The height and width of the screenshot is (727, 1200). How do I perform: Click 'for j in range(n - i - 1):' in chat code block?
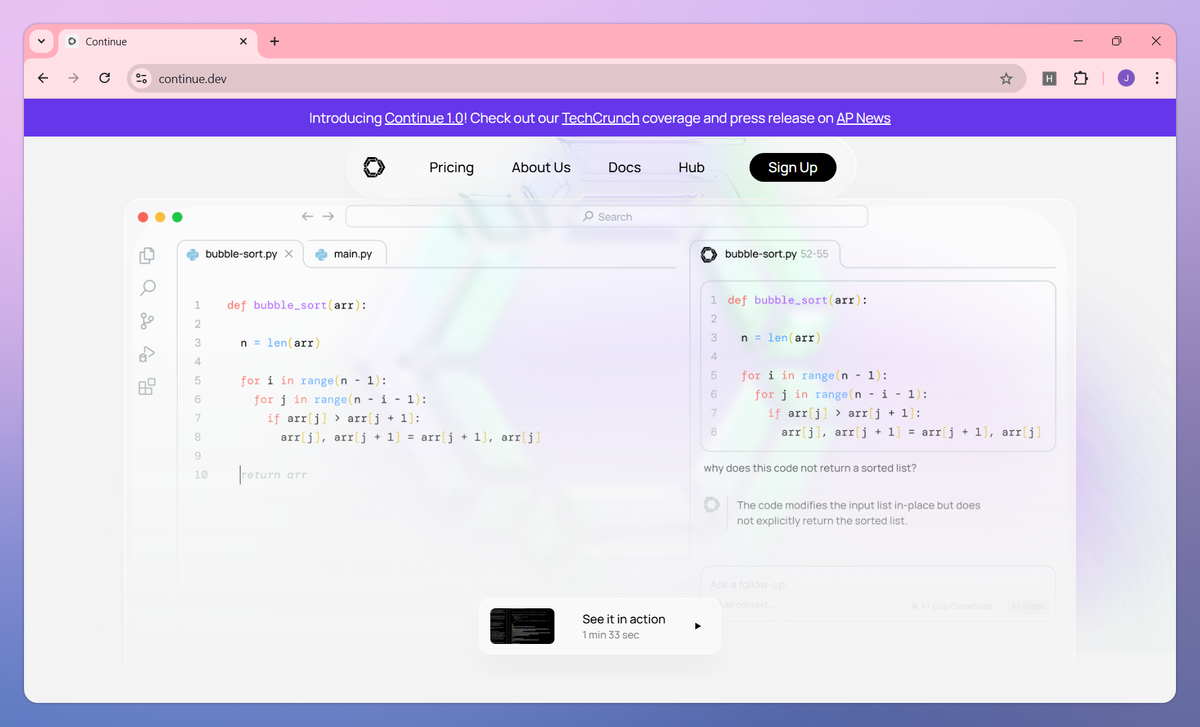[x=841, y=394]
